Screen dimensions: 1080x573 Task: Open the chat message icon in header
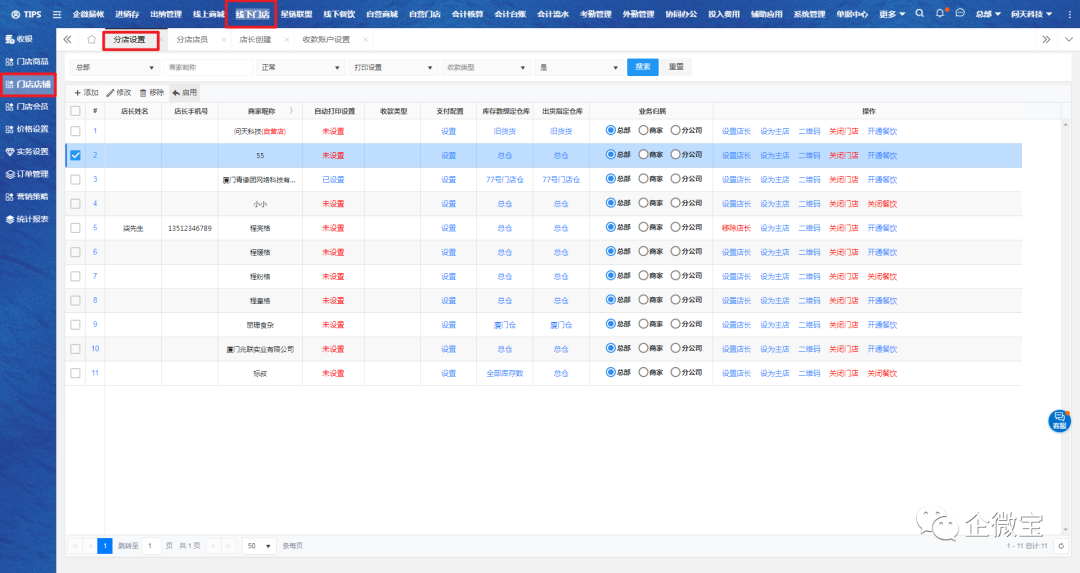click(x=960, y=14)
